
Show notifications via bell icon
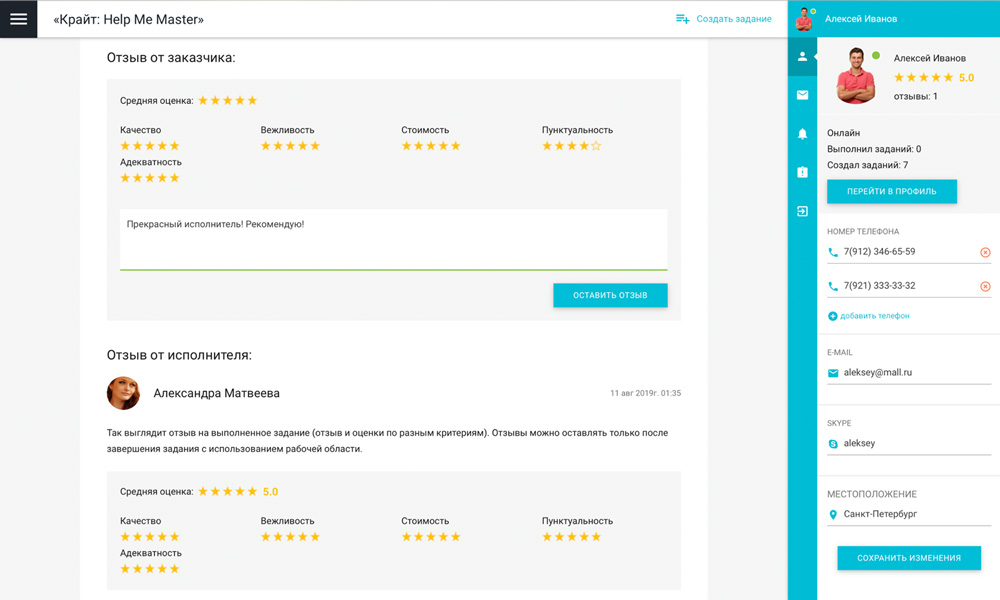802,134
